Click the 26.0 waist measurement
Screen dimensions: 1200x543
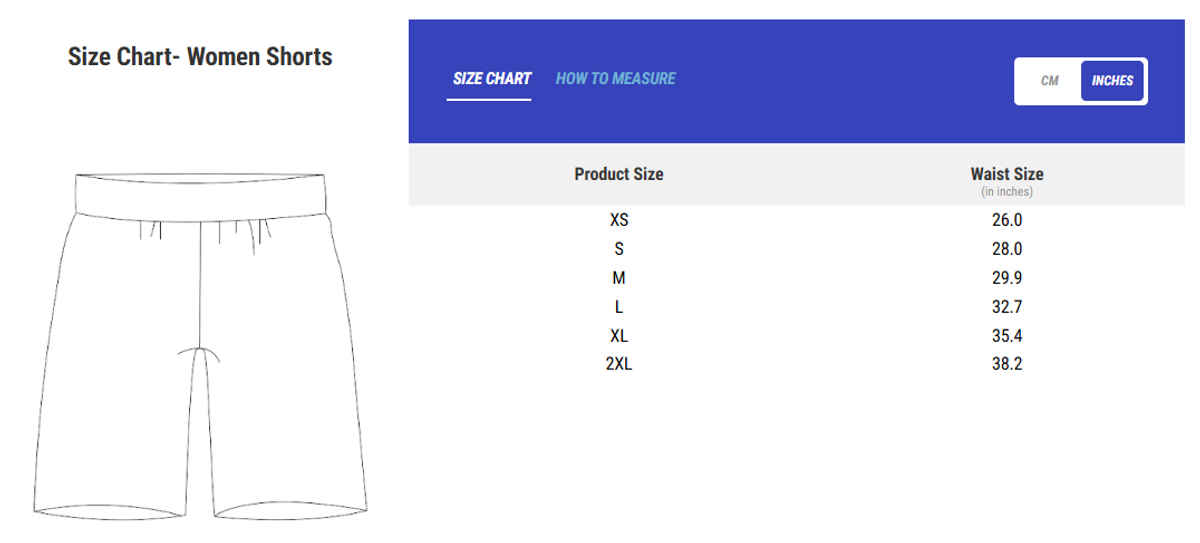[1006, 220]
